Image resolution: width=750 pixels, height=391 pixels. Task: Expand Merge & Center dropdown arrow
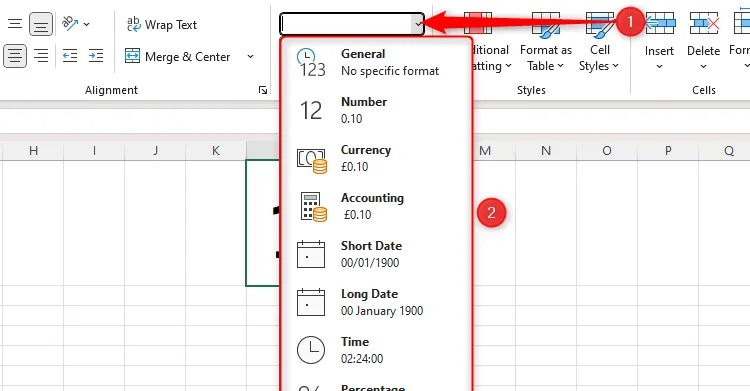(x=250, y=56)
